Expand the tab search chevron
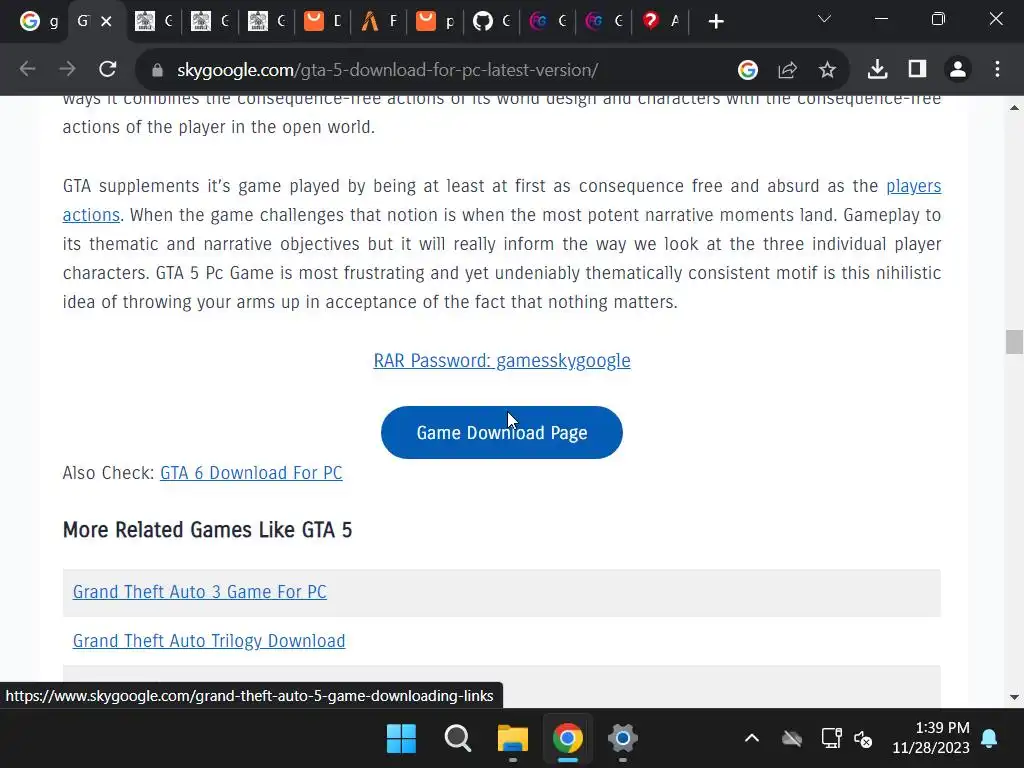Screen dimensions: 1024x768 pyautogui.click(x=824, y=19)
